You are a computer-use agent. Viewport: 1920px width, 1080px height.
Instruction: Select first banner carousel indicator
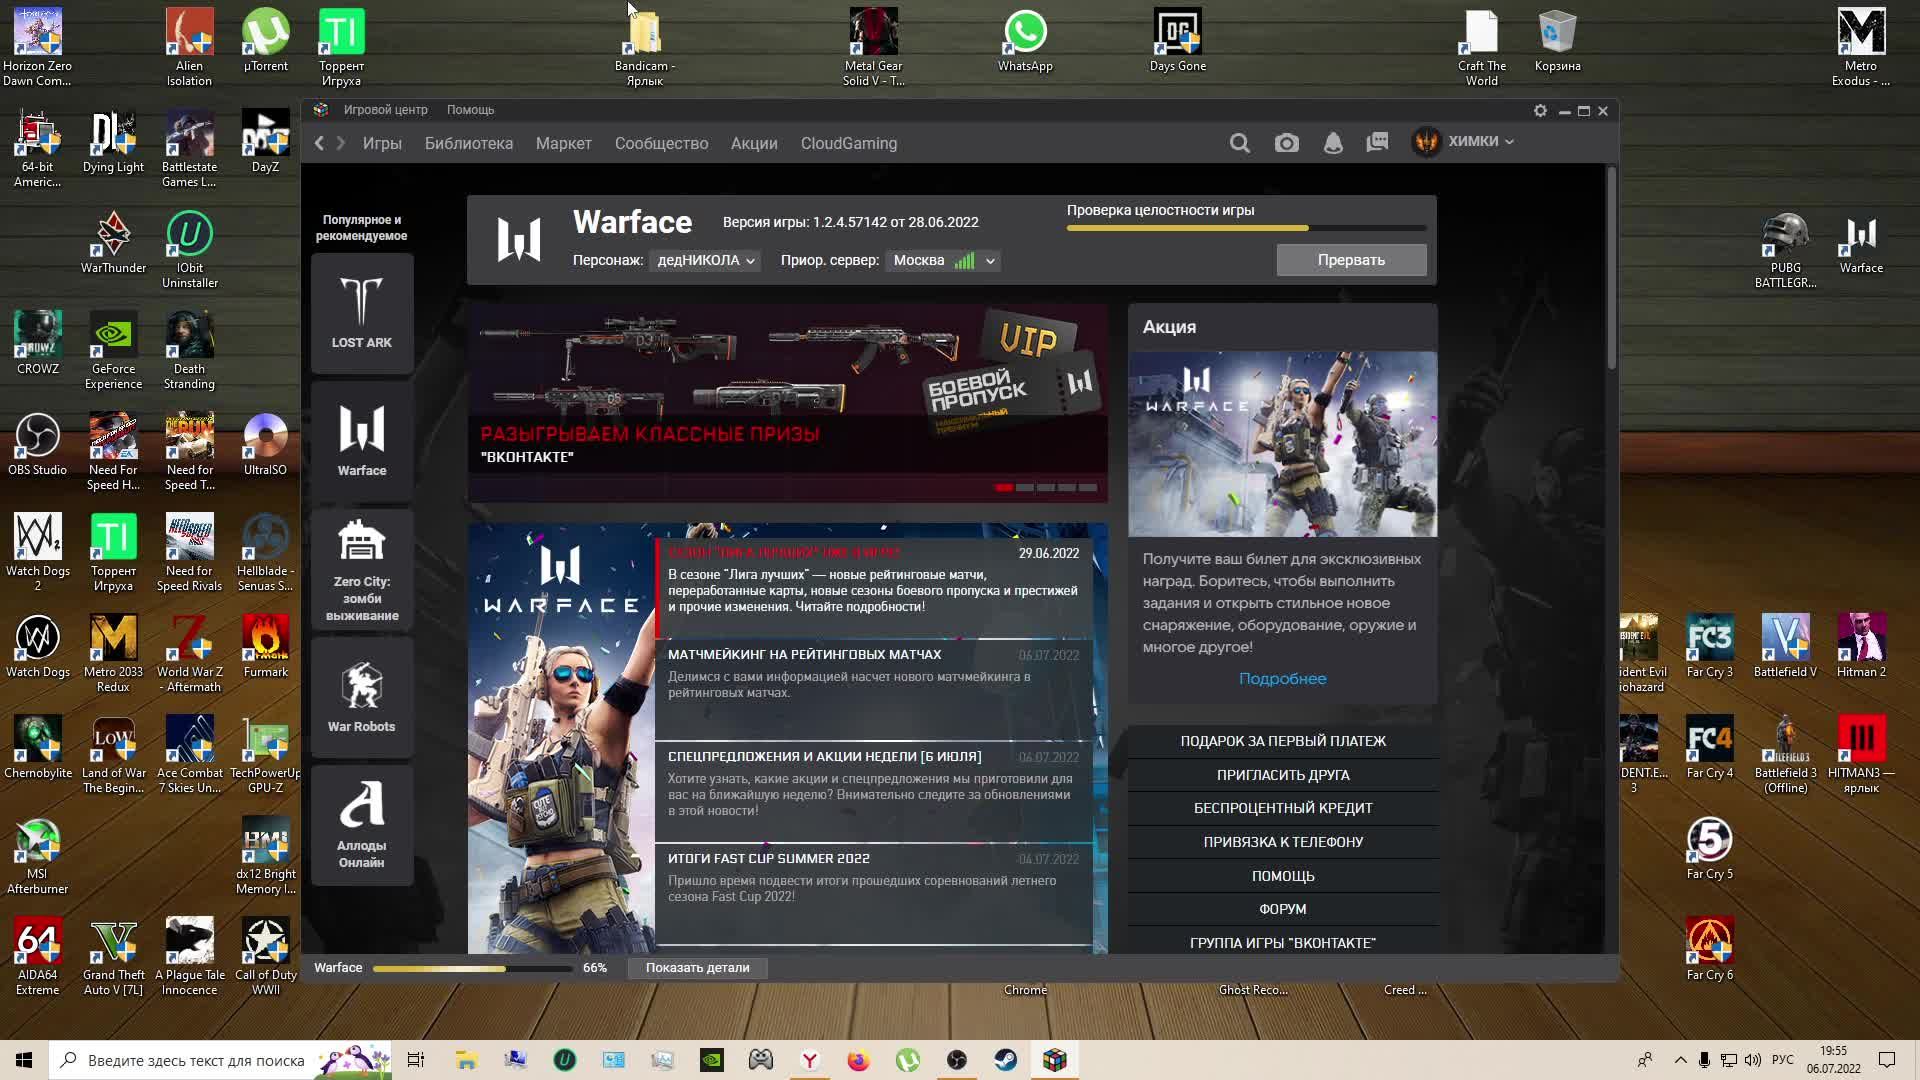point(1003,488)
